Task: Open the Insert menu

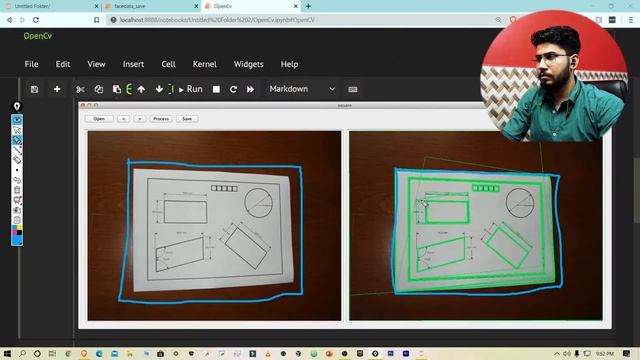Action: [133, 64]
